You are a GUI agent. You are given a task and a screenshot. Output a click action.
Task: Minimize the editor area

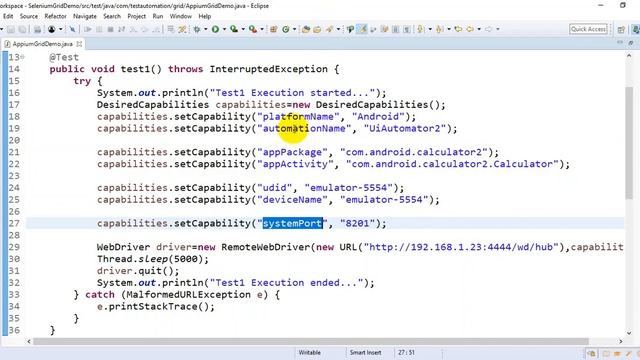620,43
